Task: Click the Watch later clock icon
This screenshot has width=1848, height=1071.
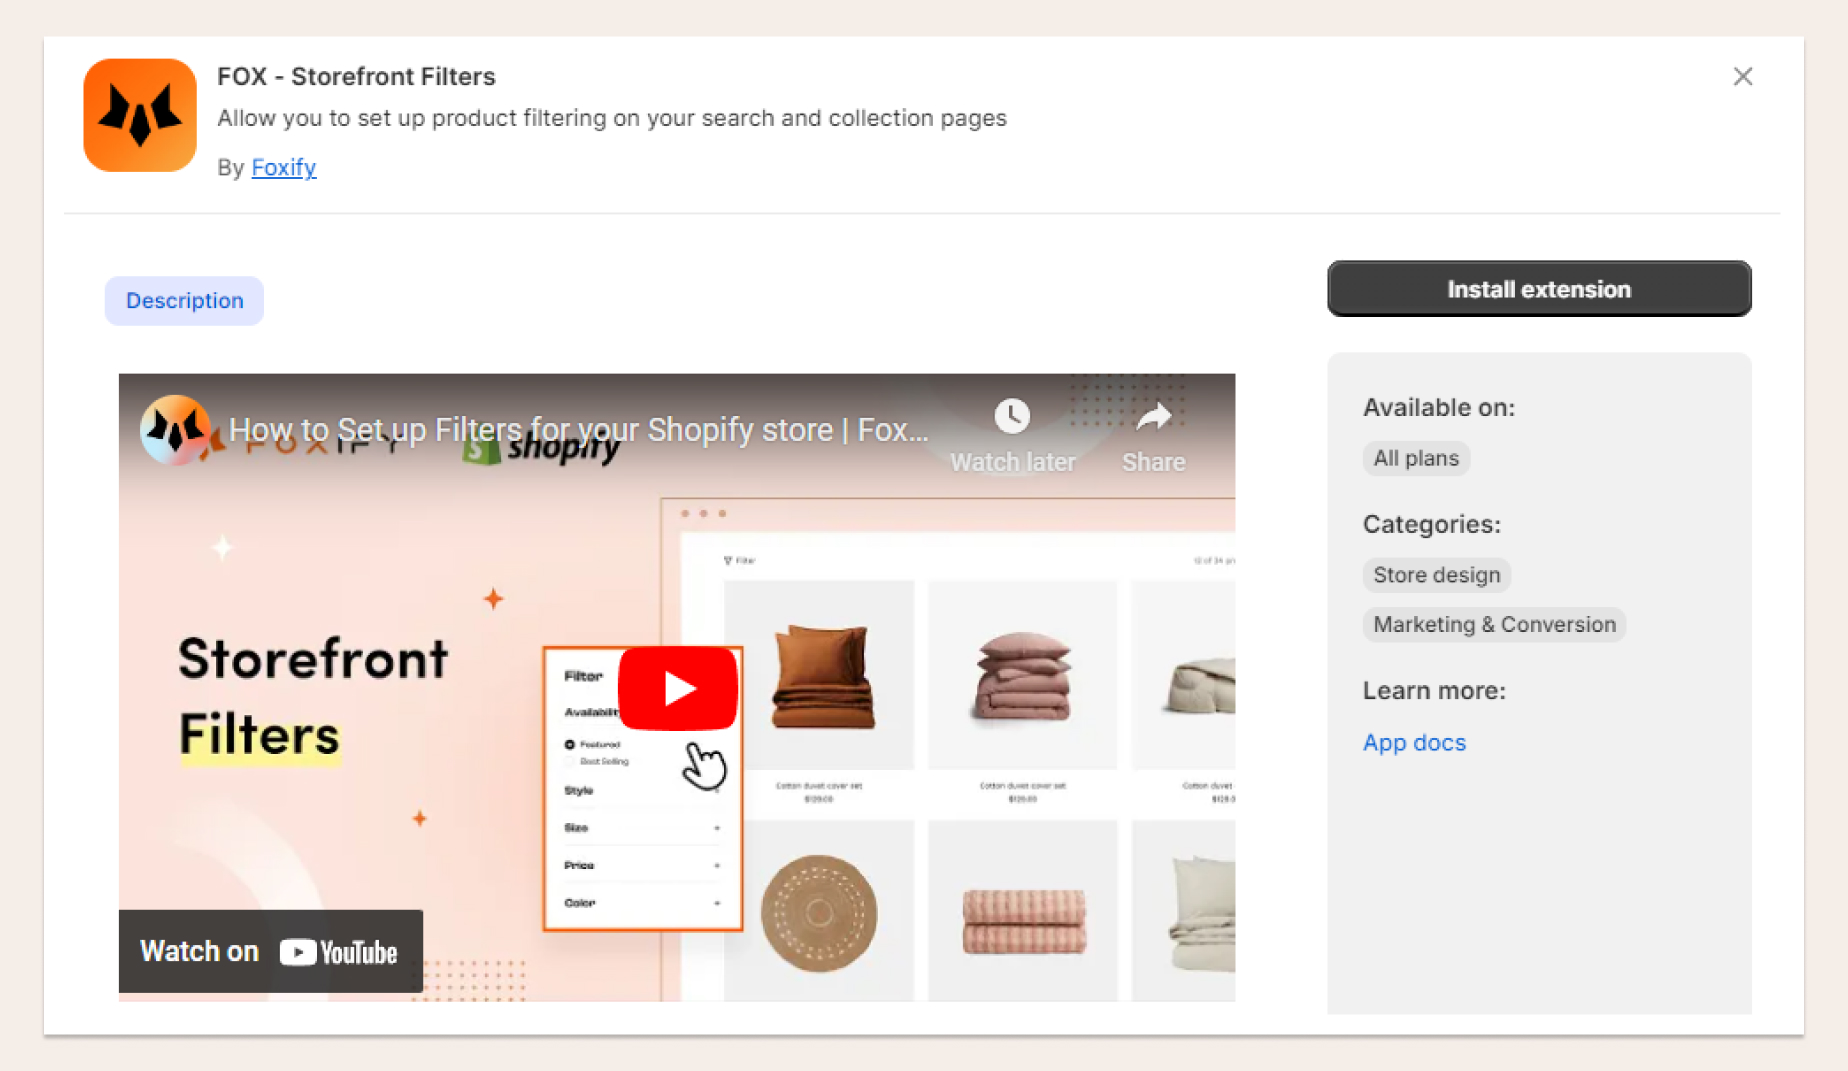Action: (x=1012, y=416)
